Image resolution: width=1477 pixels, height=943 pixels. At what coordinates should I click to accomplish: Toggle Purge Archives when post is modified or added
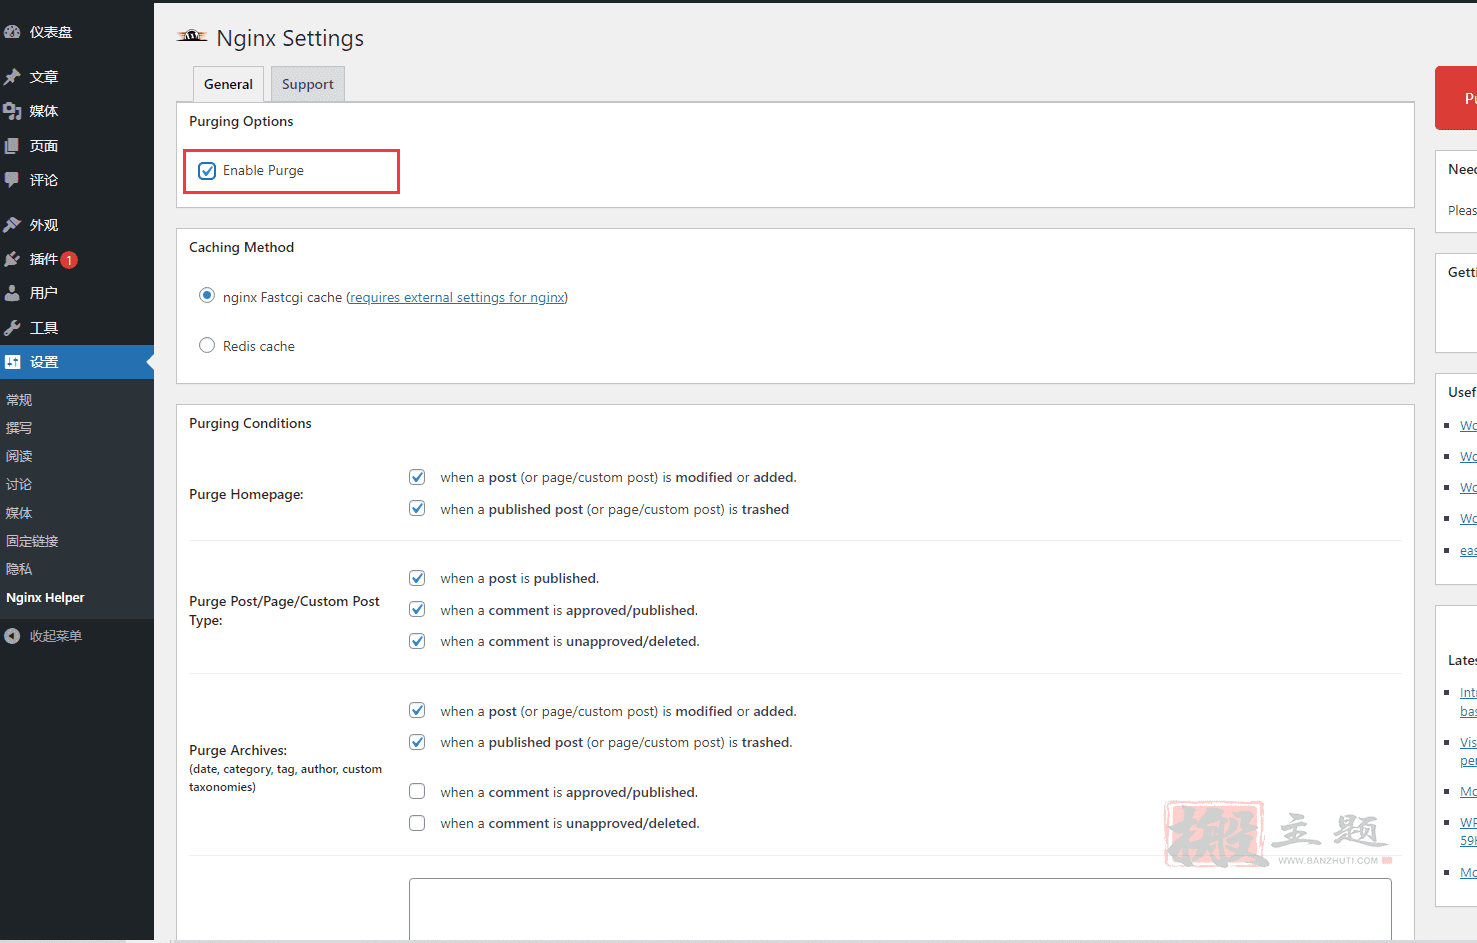pyautogui.click(x=417, y=711)
